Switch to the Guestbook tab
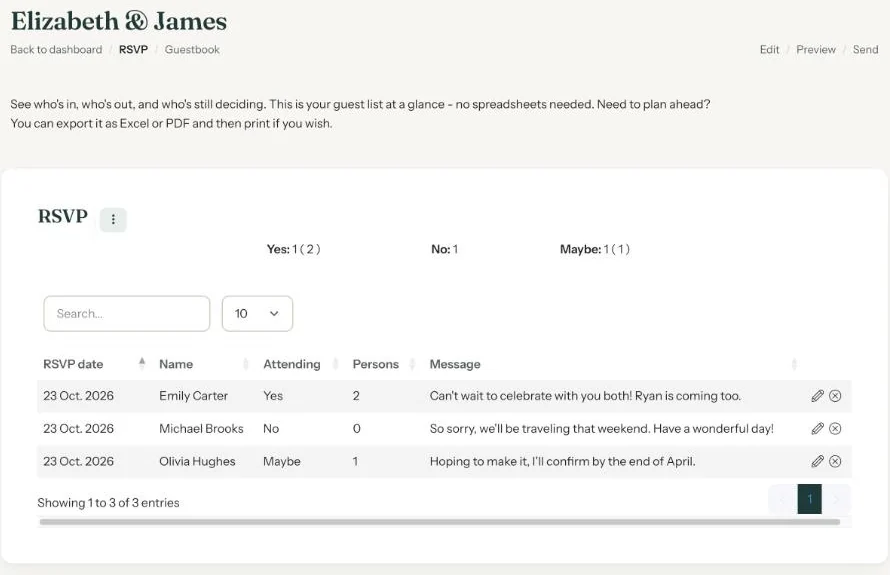 tap(192, 49)
